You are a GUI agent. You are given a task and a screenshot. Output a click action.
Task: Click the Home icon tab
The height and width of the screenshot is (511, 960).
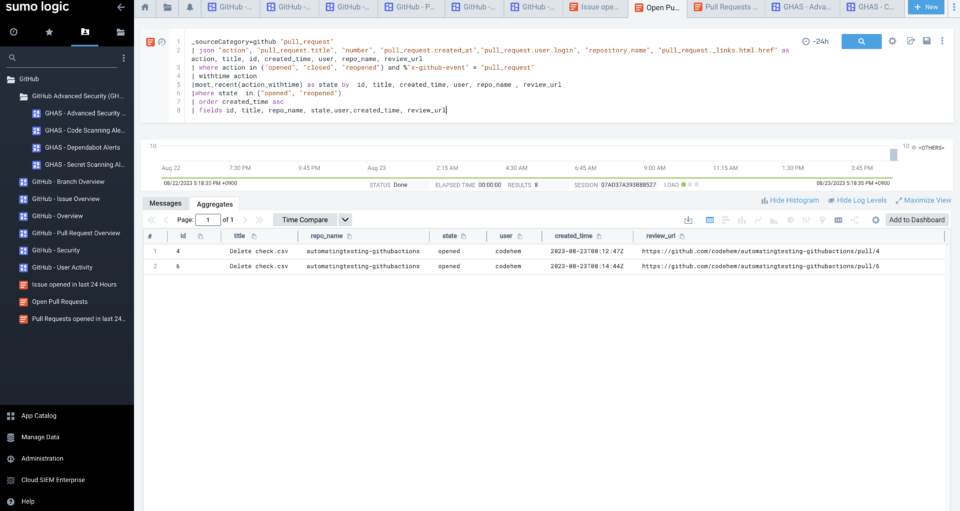tap(145, 7)
